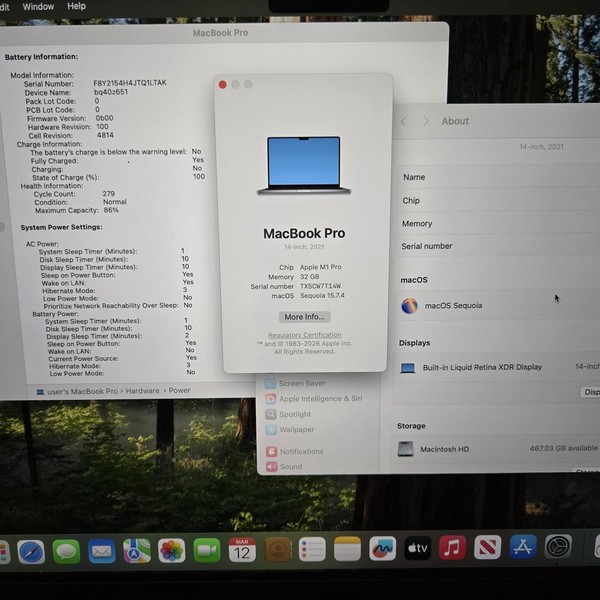600x600 pixels.
Task: Open the App Store from the Dock
Action: pos(523,547)
